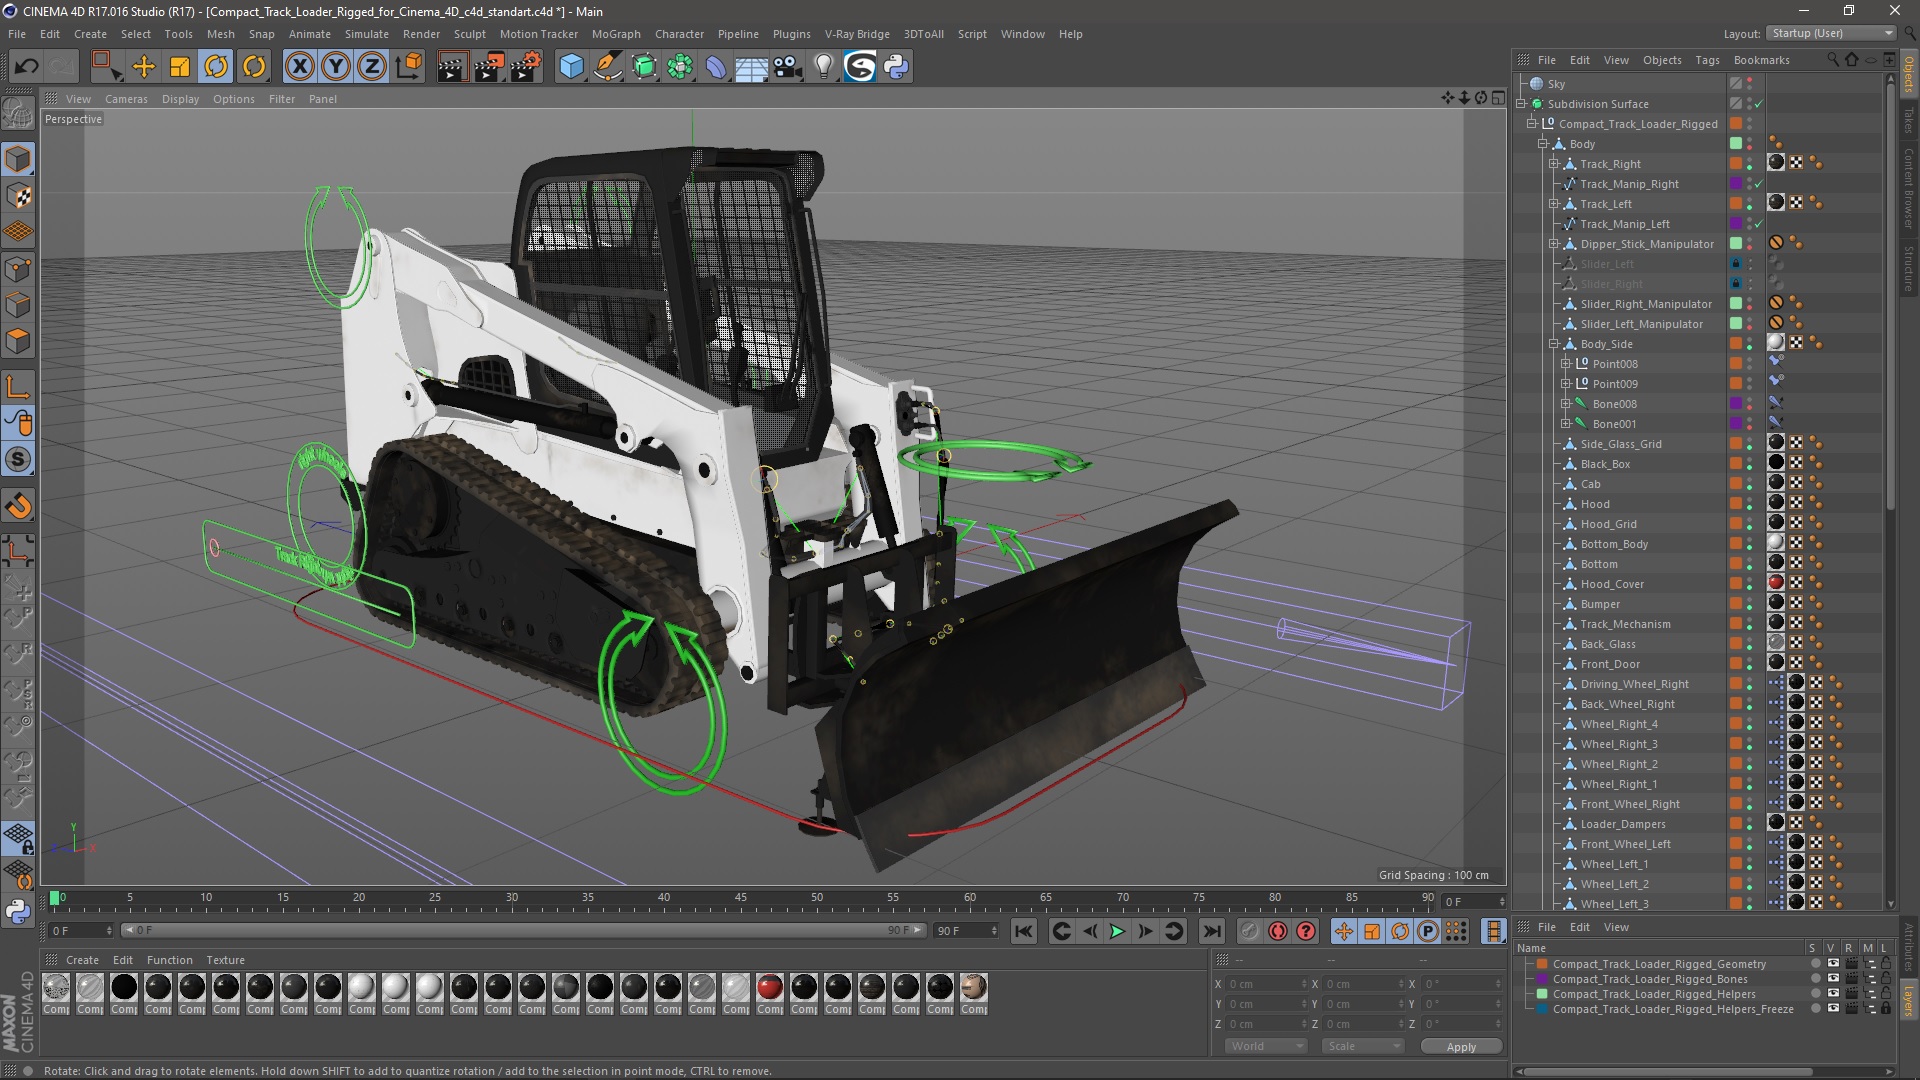The image size is (1920, 1080).
Task: Add a Floor environment object
Action: (751, 67)
